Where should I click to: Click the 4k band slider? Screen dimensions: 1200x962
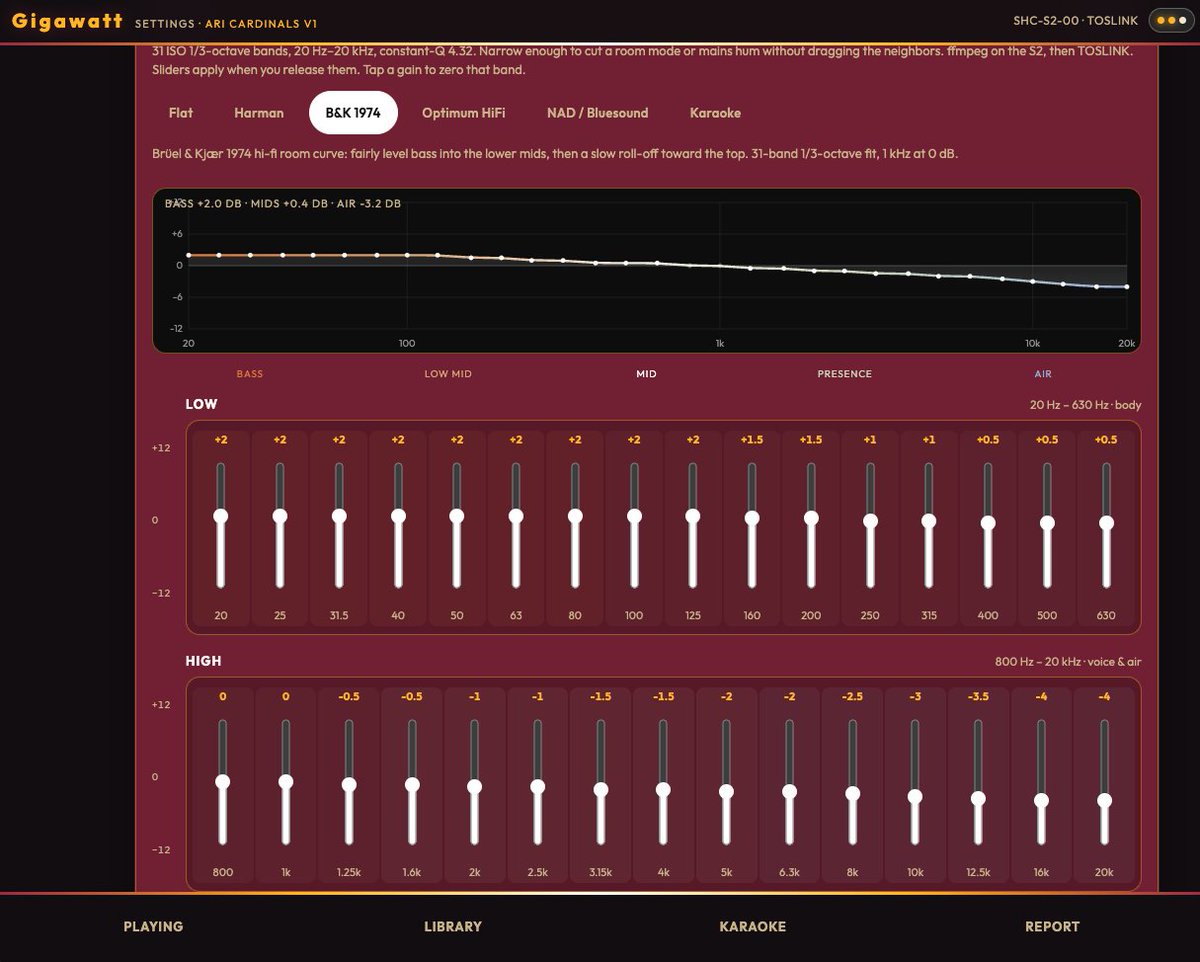664,783
